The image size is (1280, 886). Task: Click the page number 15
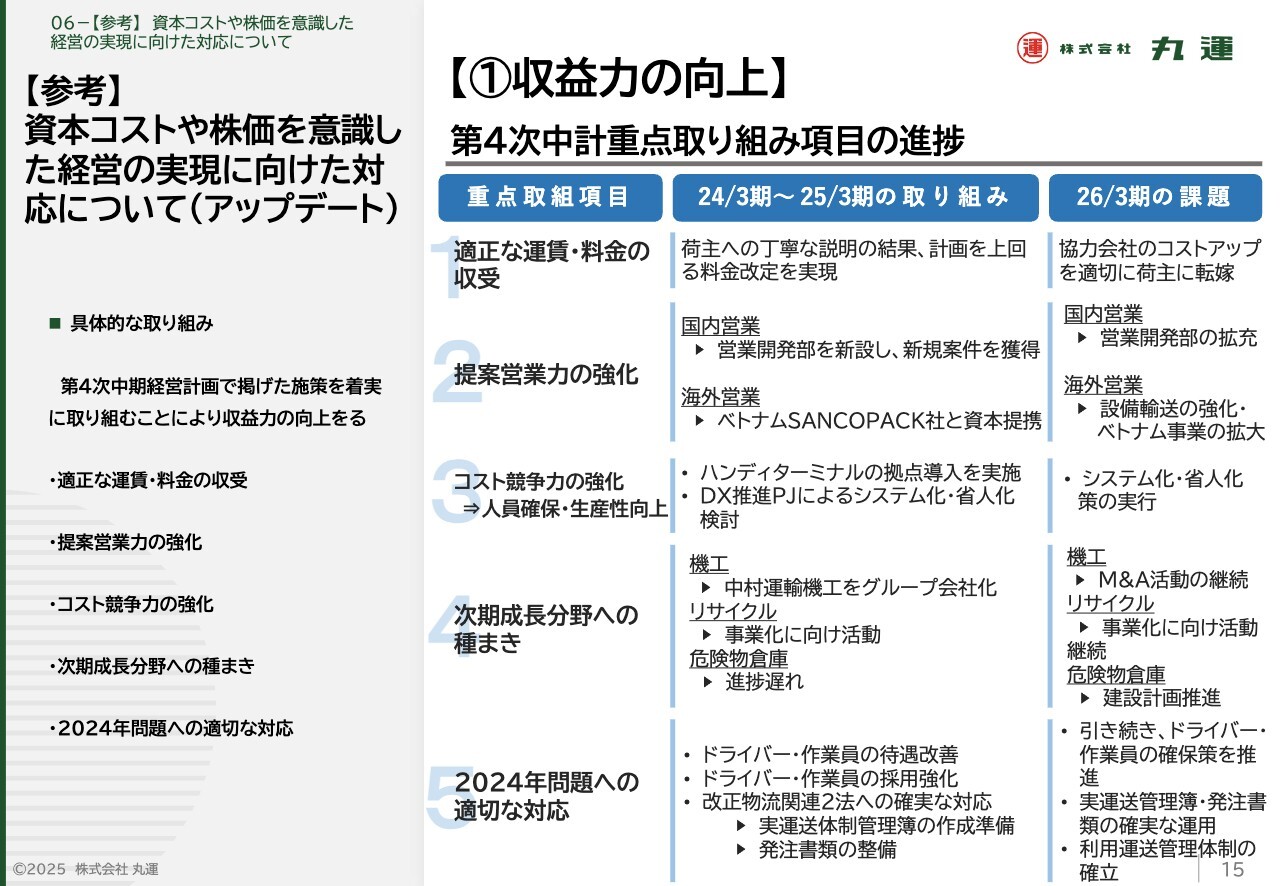(1233, 869)
